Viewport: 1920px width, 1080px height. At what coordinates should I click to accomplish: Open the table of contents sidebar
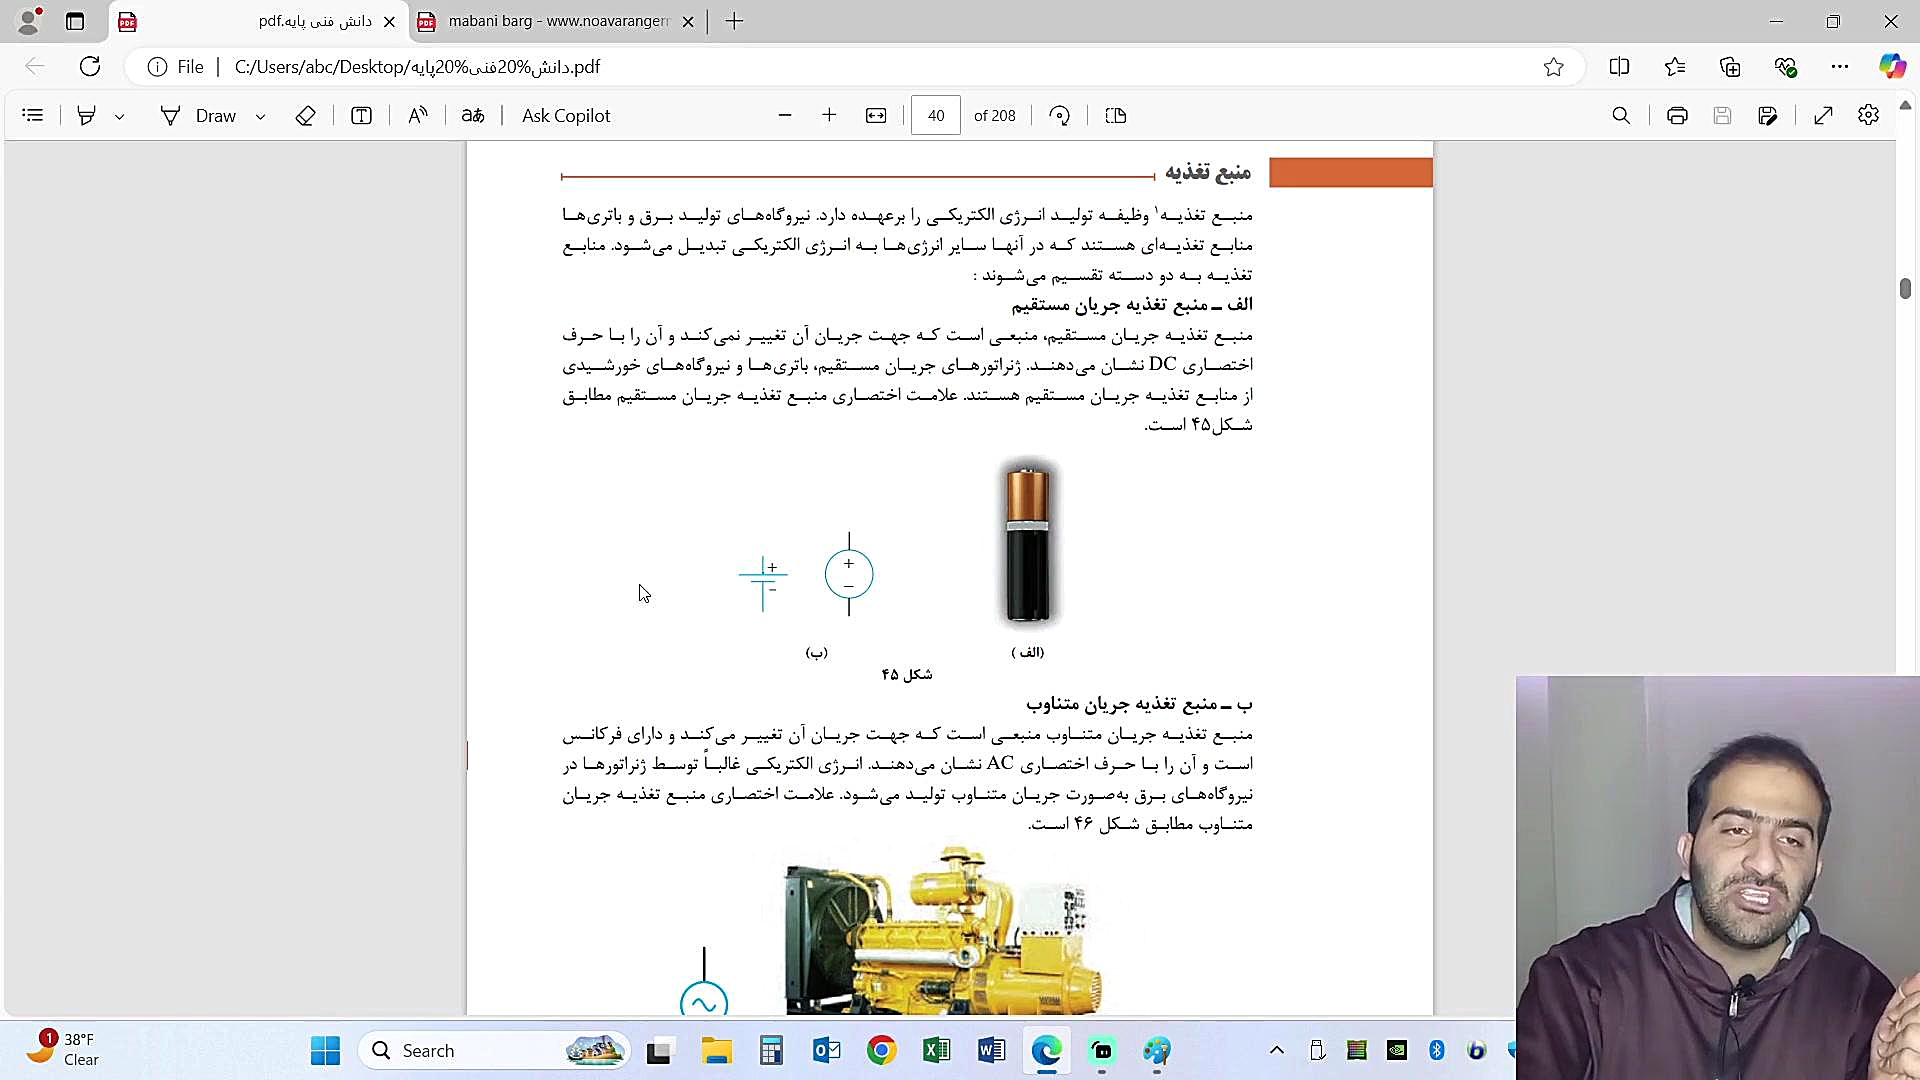33,116
